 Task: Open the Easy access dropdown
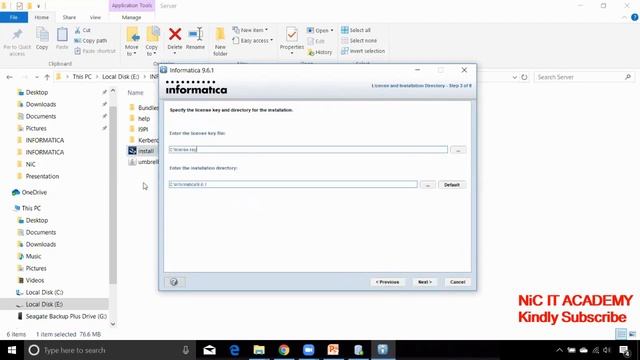click(x=253, y=40)
